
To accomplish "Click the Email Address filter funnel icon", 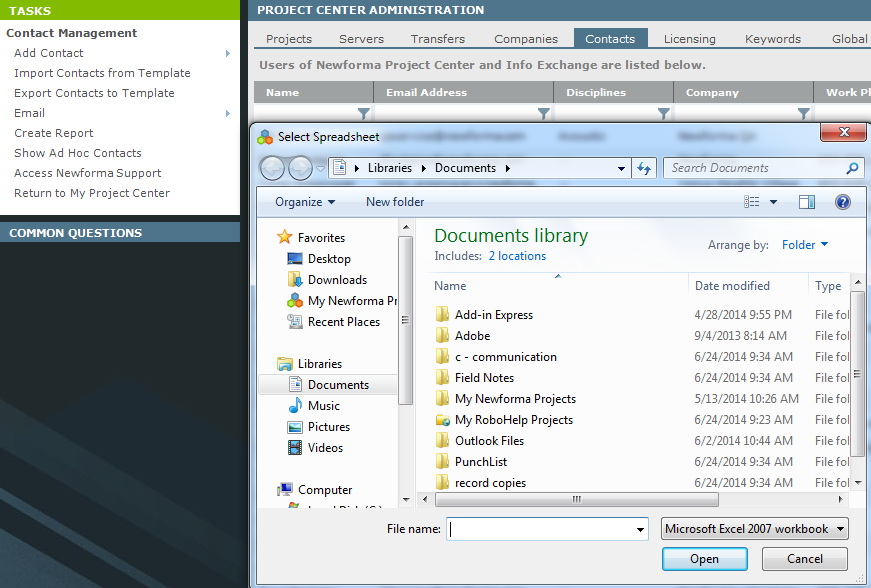I will [x=544, y=113].
